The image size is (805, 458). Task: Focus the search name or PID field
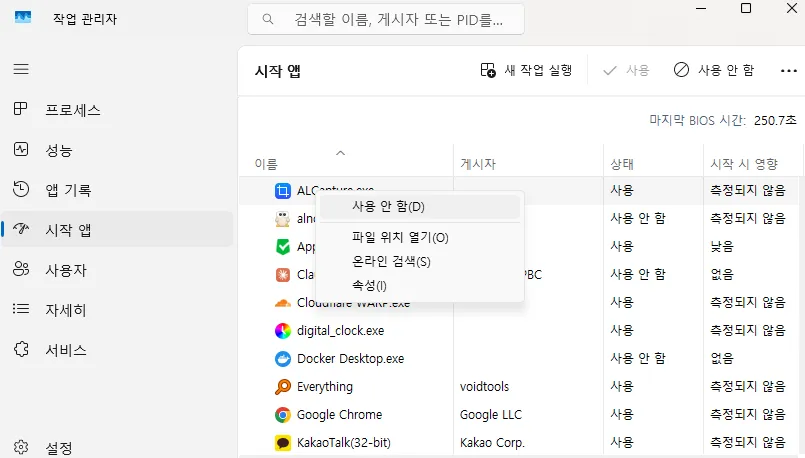[386, 20]
